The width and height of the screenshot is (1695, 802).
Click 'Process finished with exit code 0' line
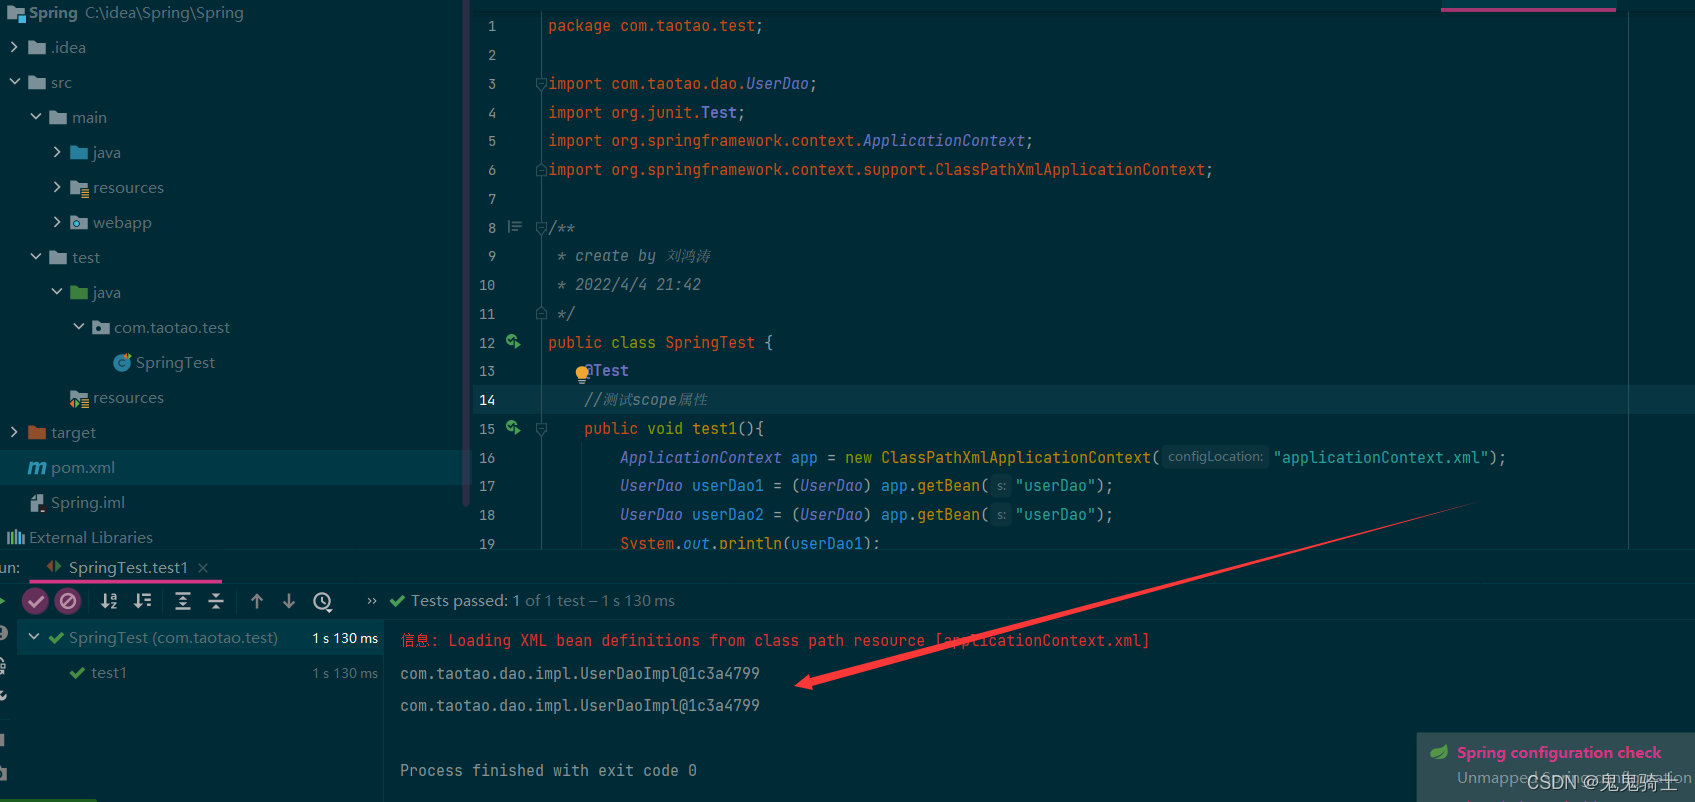[x=548, y=770]
